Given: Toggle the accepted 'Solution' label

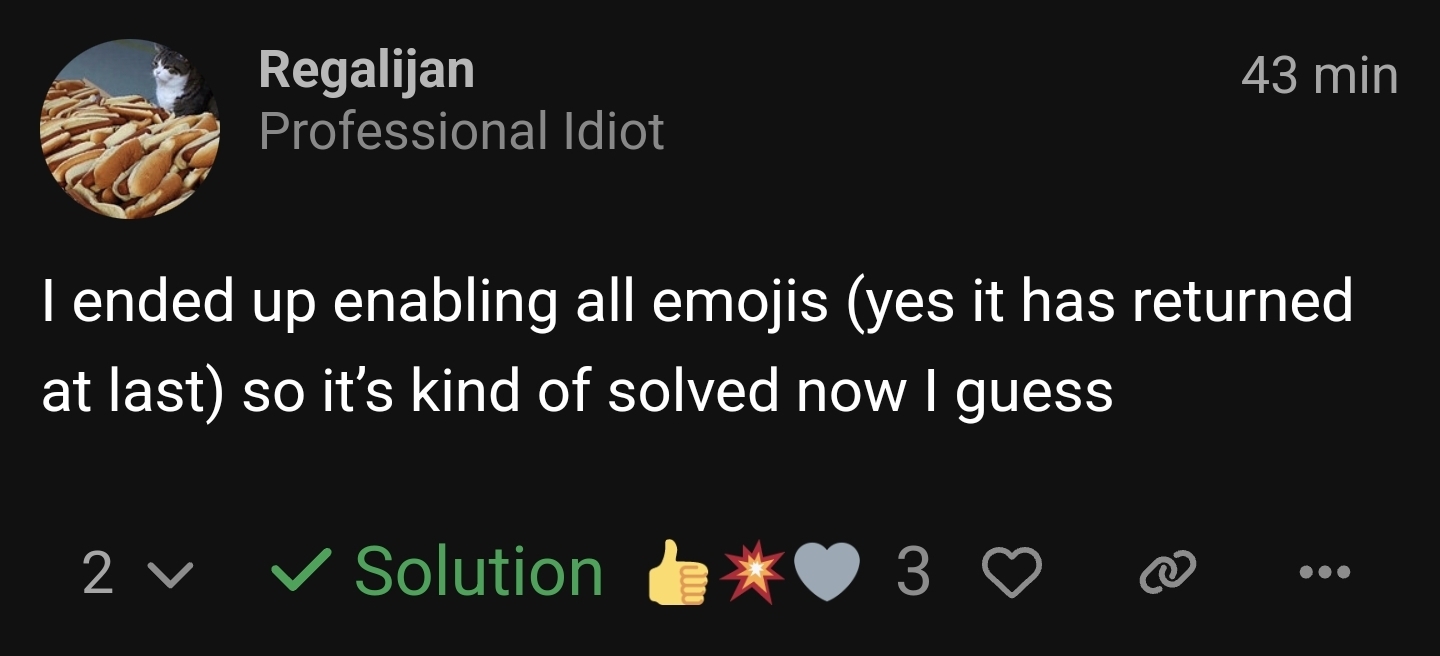Looking at the screenshot, I should click(478, 572).
